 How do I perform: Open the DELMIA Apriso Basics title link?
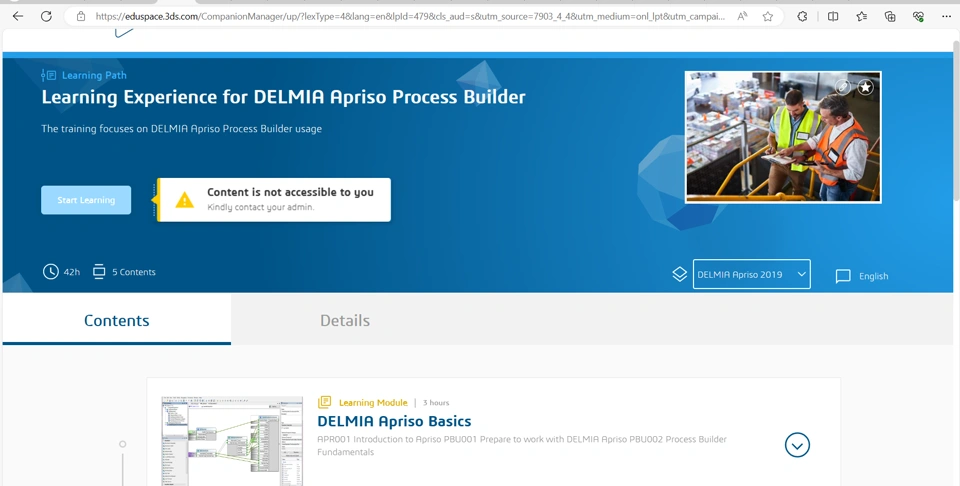pyautogui.click(x=394, y=421)
